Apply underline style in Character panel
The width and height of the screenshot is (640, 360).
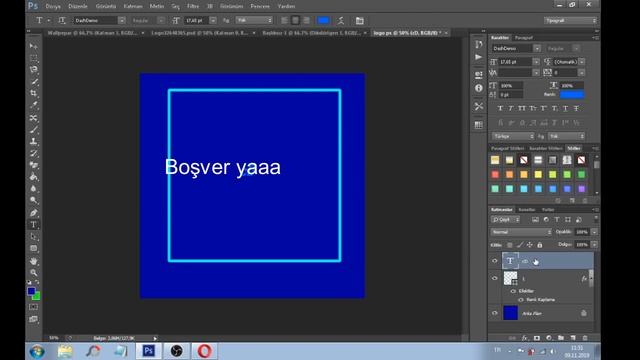point(565,108)
